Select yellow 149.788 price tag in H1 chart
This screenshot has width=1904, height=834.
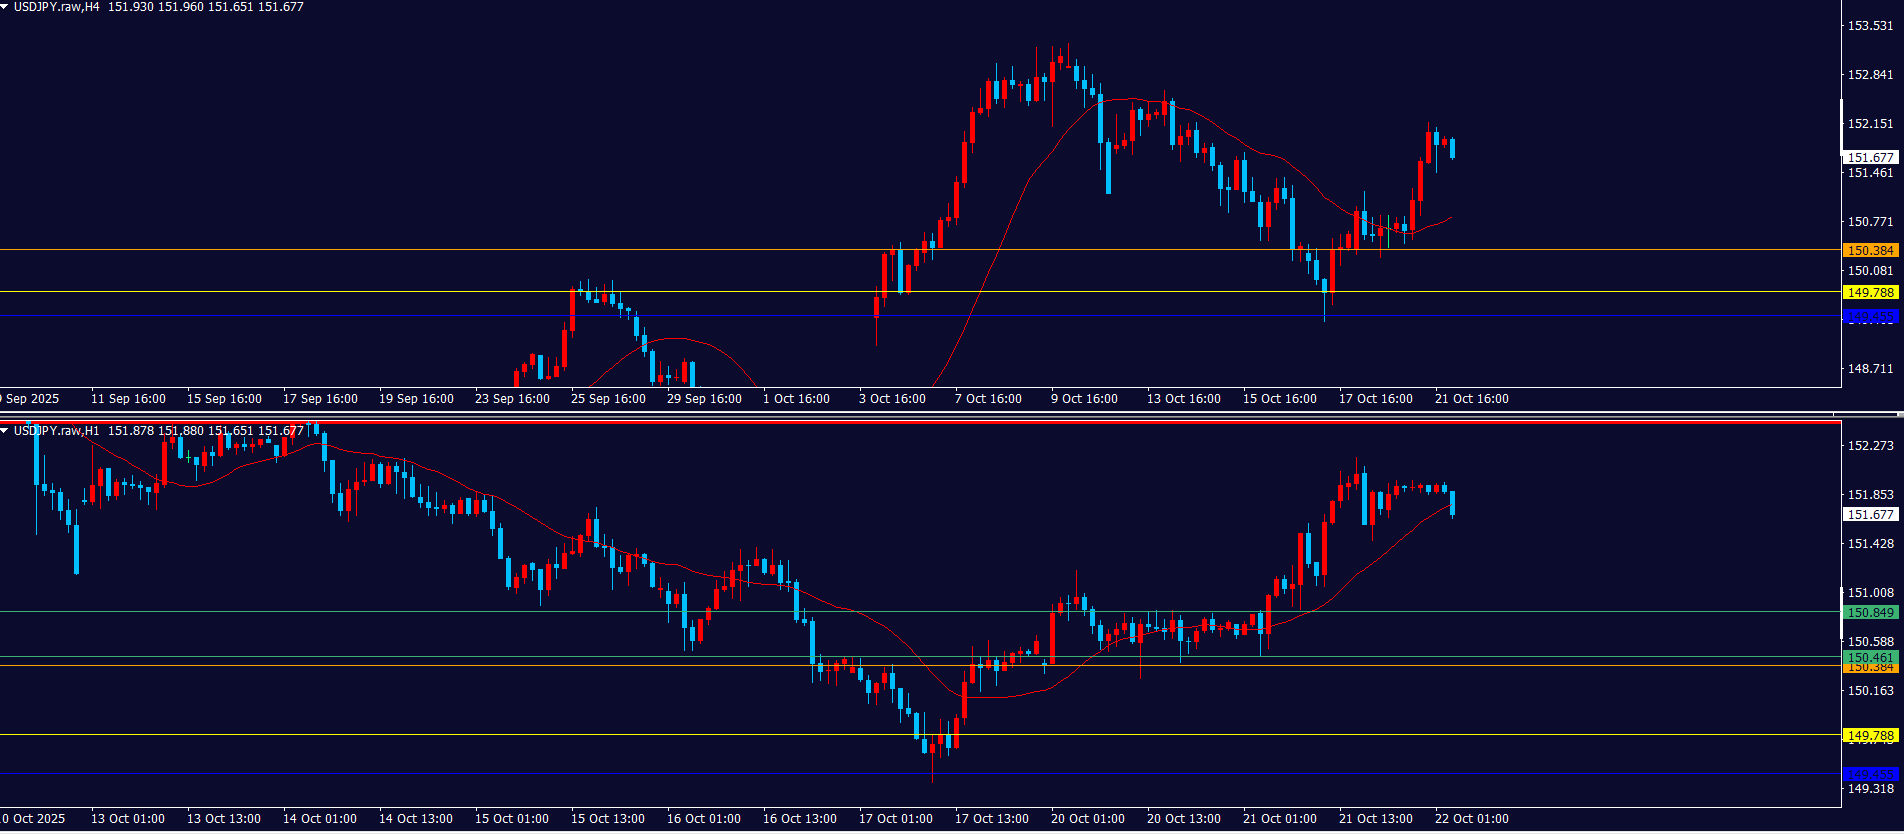pos(1870,736)
